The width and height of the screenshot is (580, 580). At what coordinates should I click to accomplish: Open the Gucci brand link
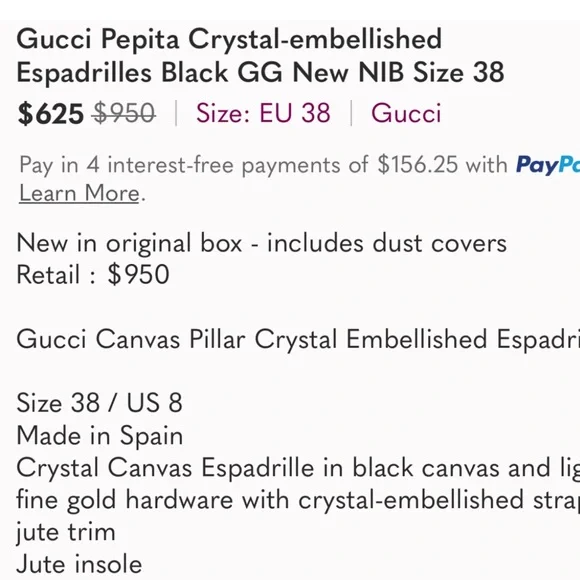coord(406,113)
